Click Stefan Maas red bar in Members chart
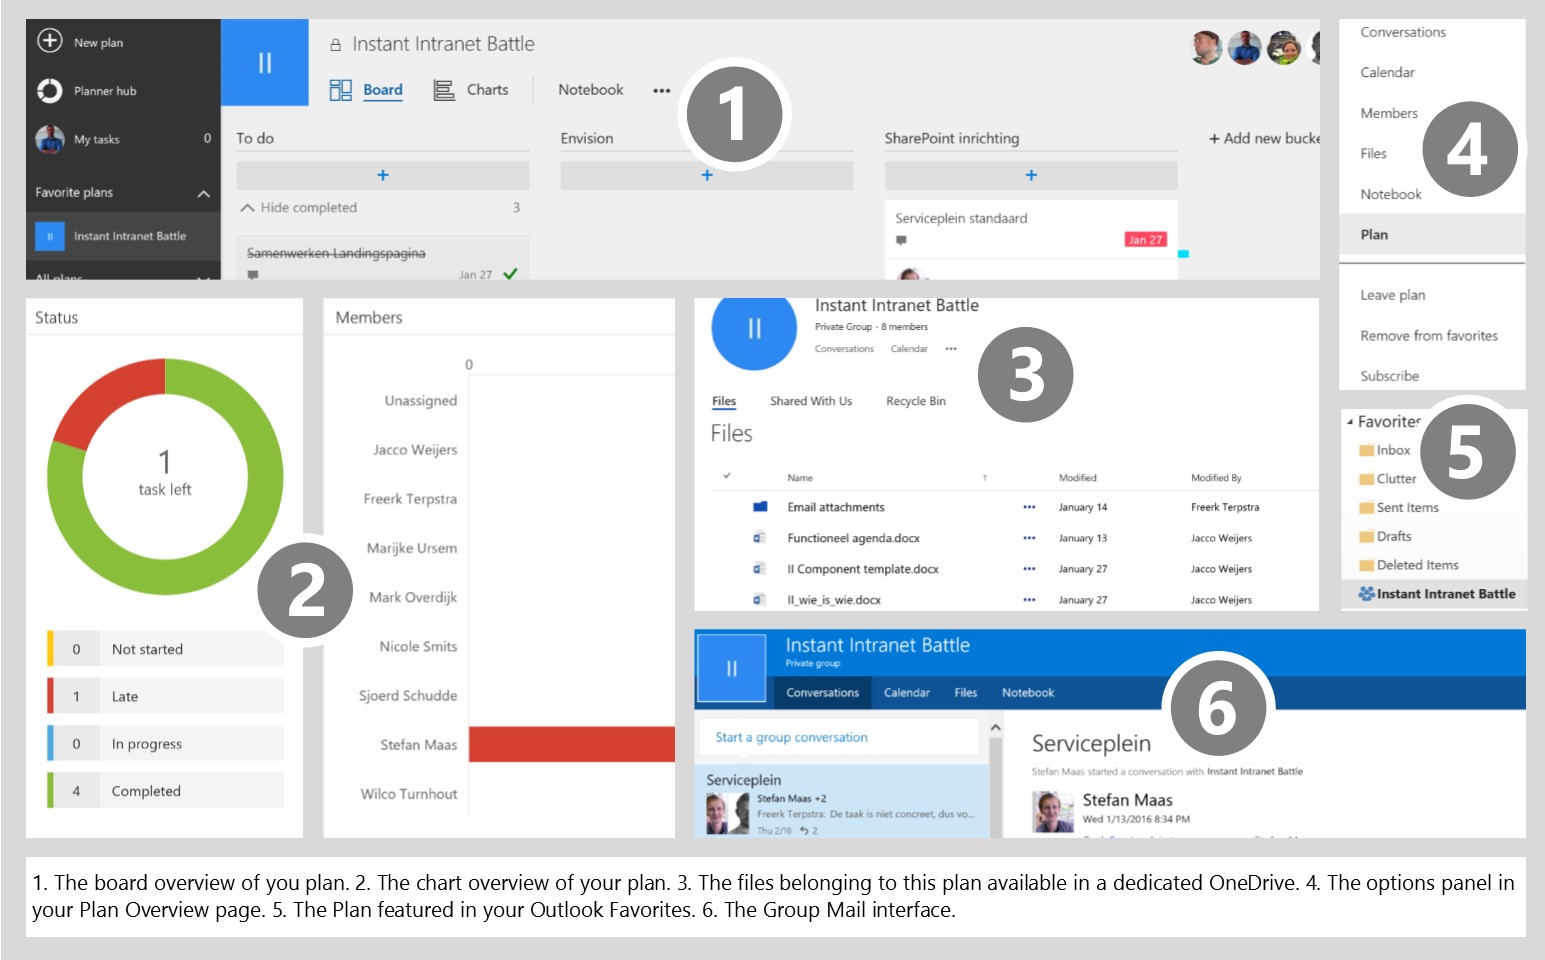1545x960 pixels. 572,744
